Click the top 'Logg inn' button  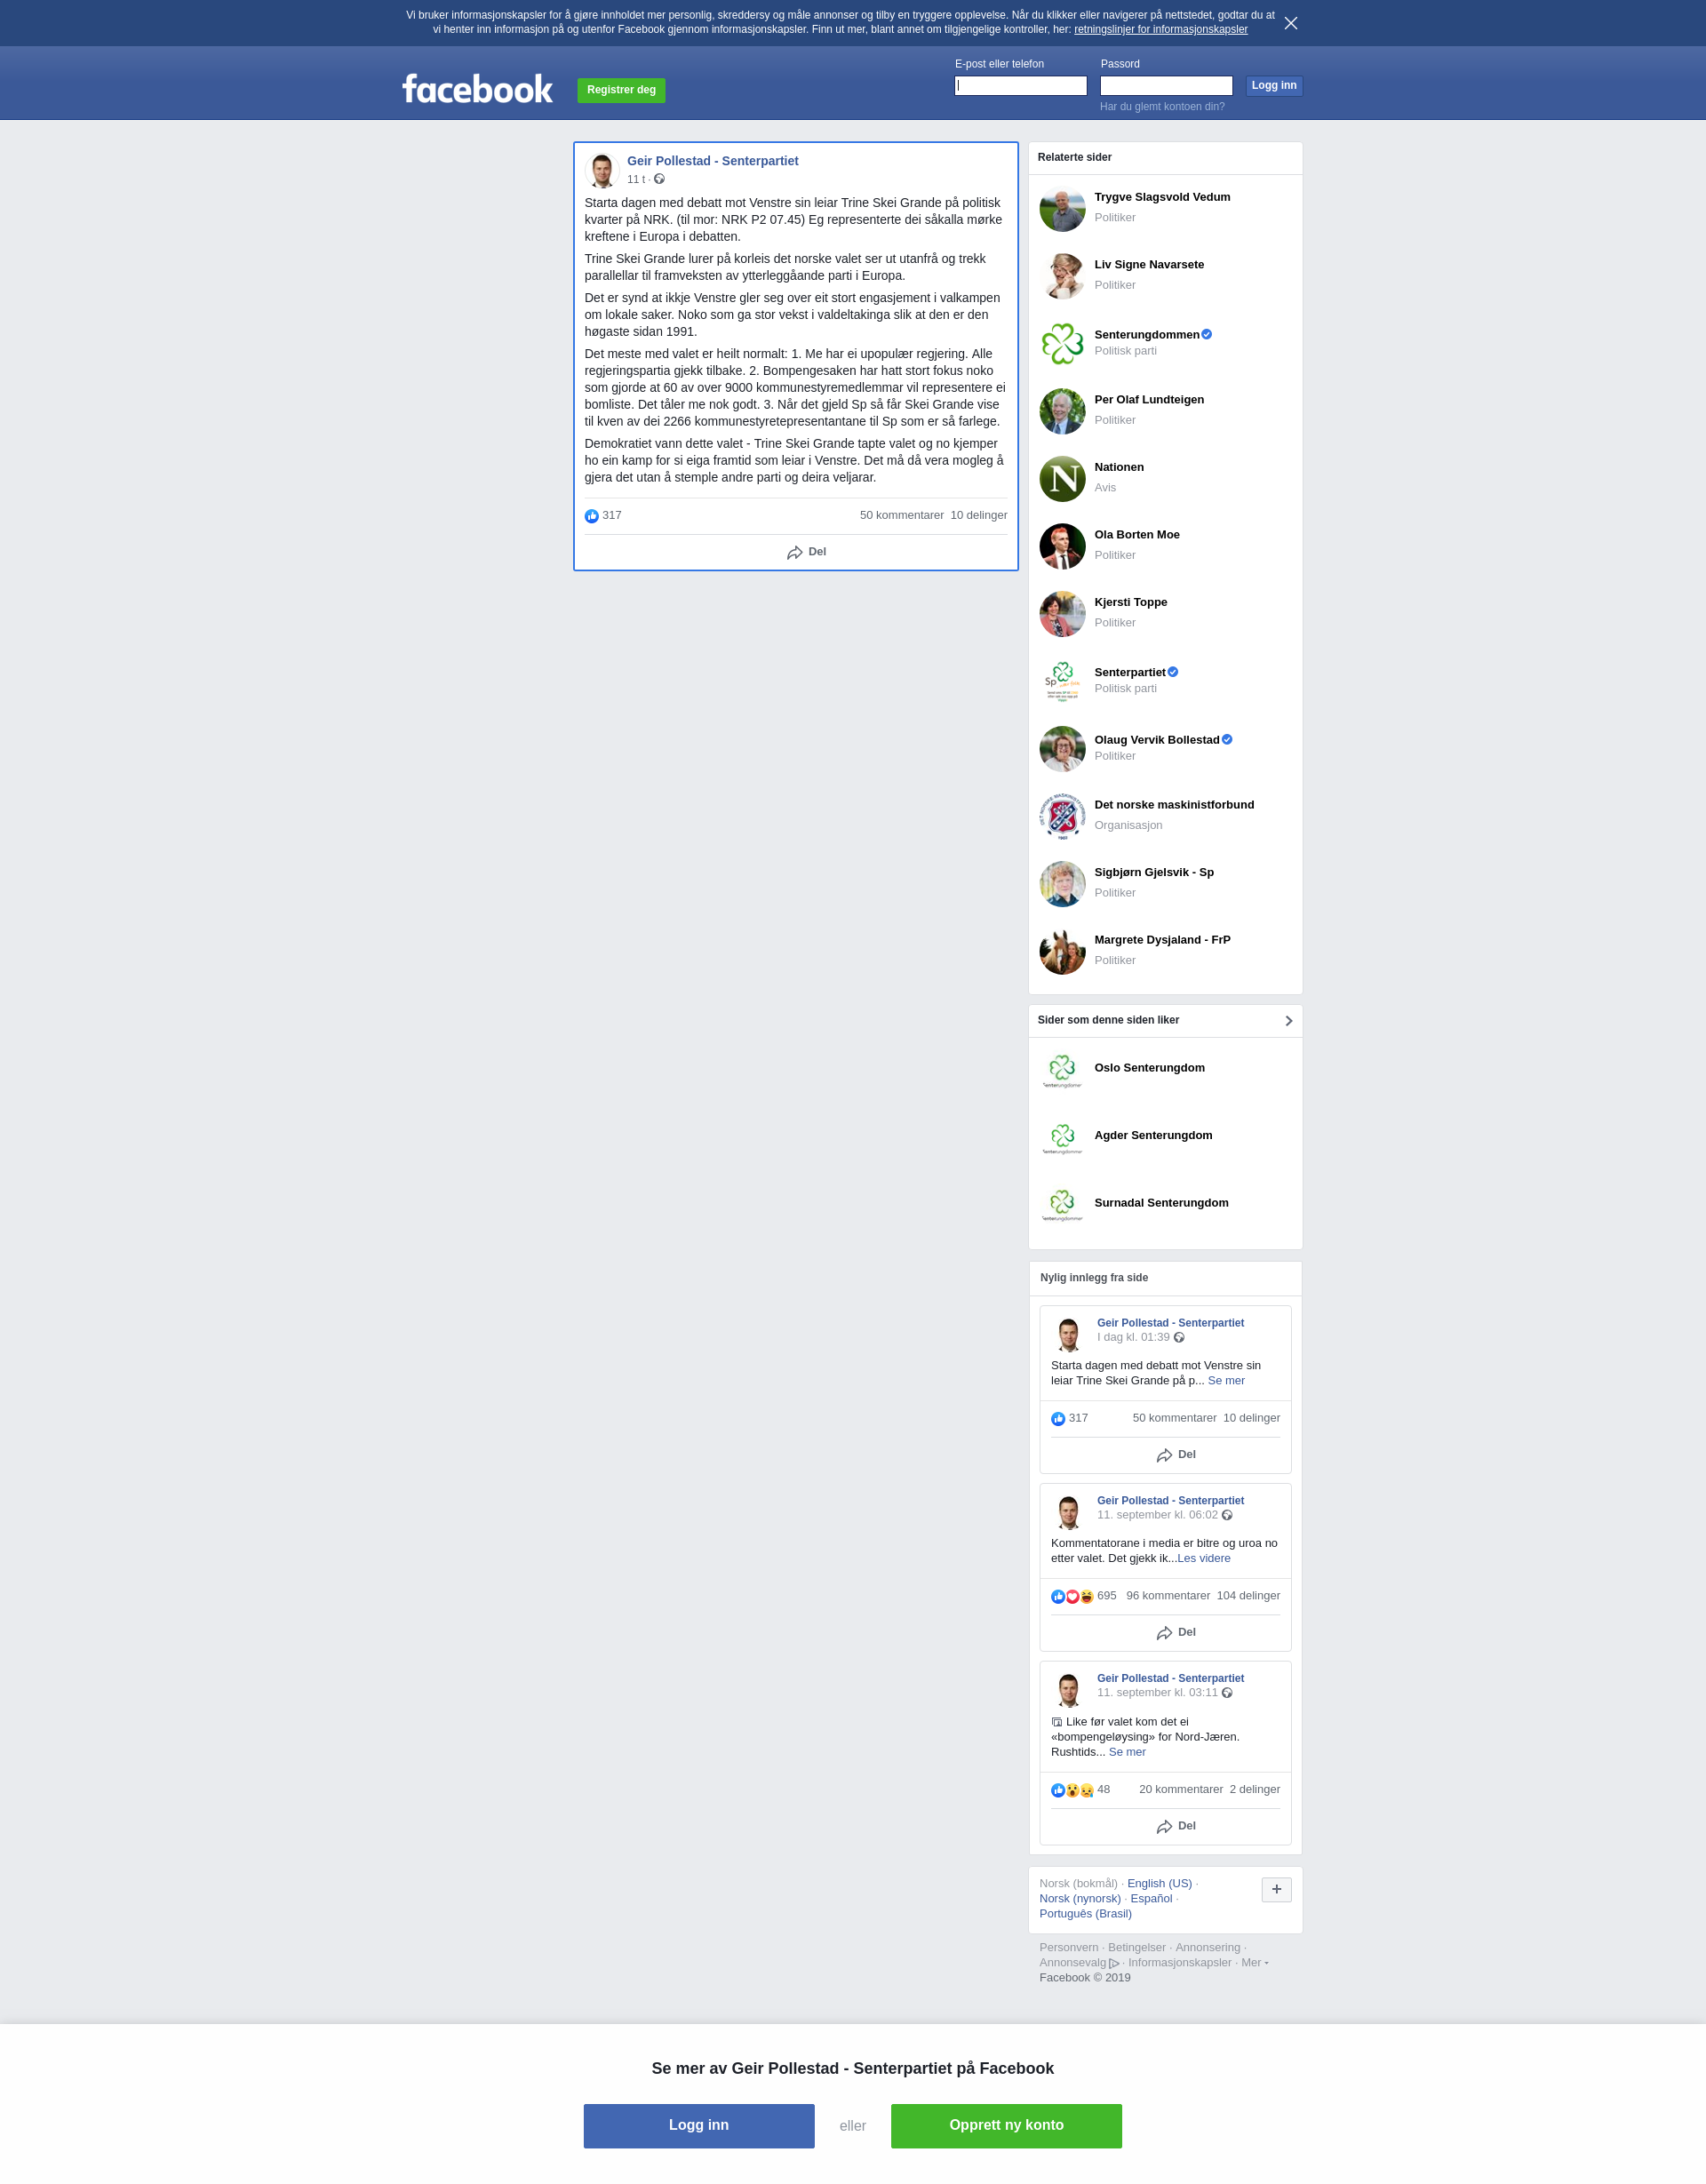click(1274, 86)
